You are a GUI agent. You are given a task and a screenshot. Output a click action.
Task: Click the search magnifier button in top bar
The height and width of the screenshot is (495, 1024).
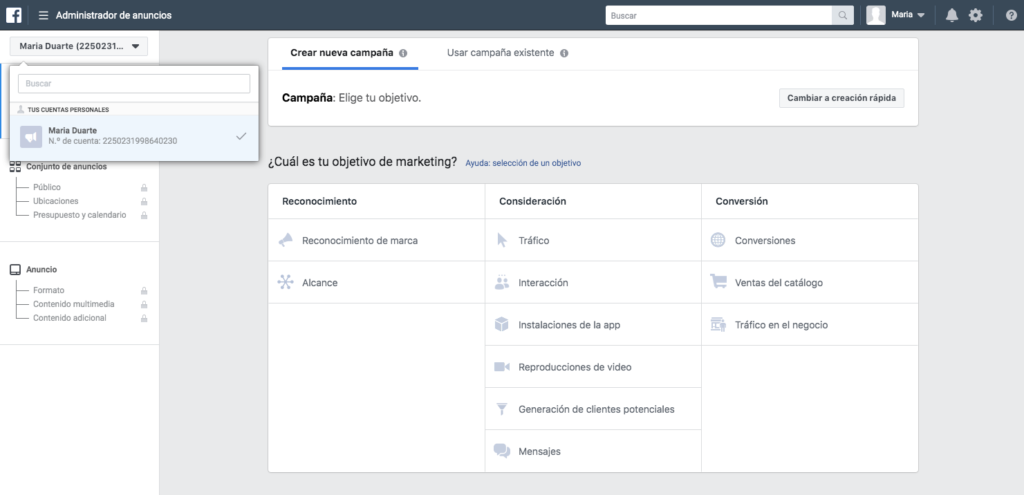tap(842, 15)
